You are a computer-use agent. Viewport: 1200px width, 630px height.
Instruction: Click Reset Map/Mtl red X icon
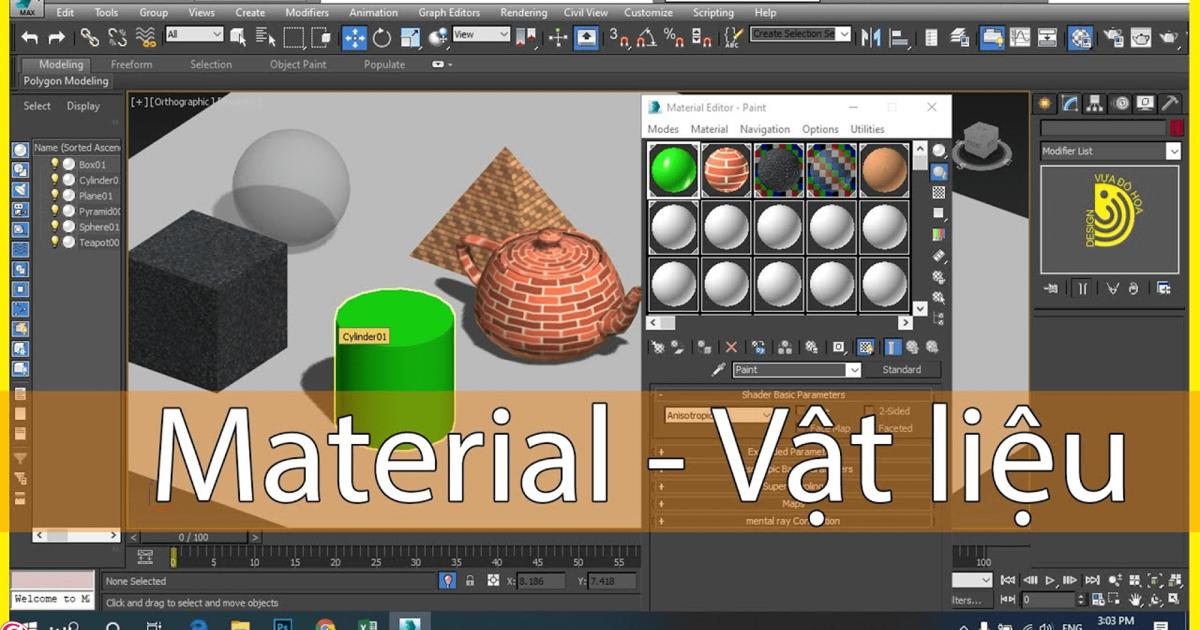pyautogui.click(x=731, y=347)
